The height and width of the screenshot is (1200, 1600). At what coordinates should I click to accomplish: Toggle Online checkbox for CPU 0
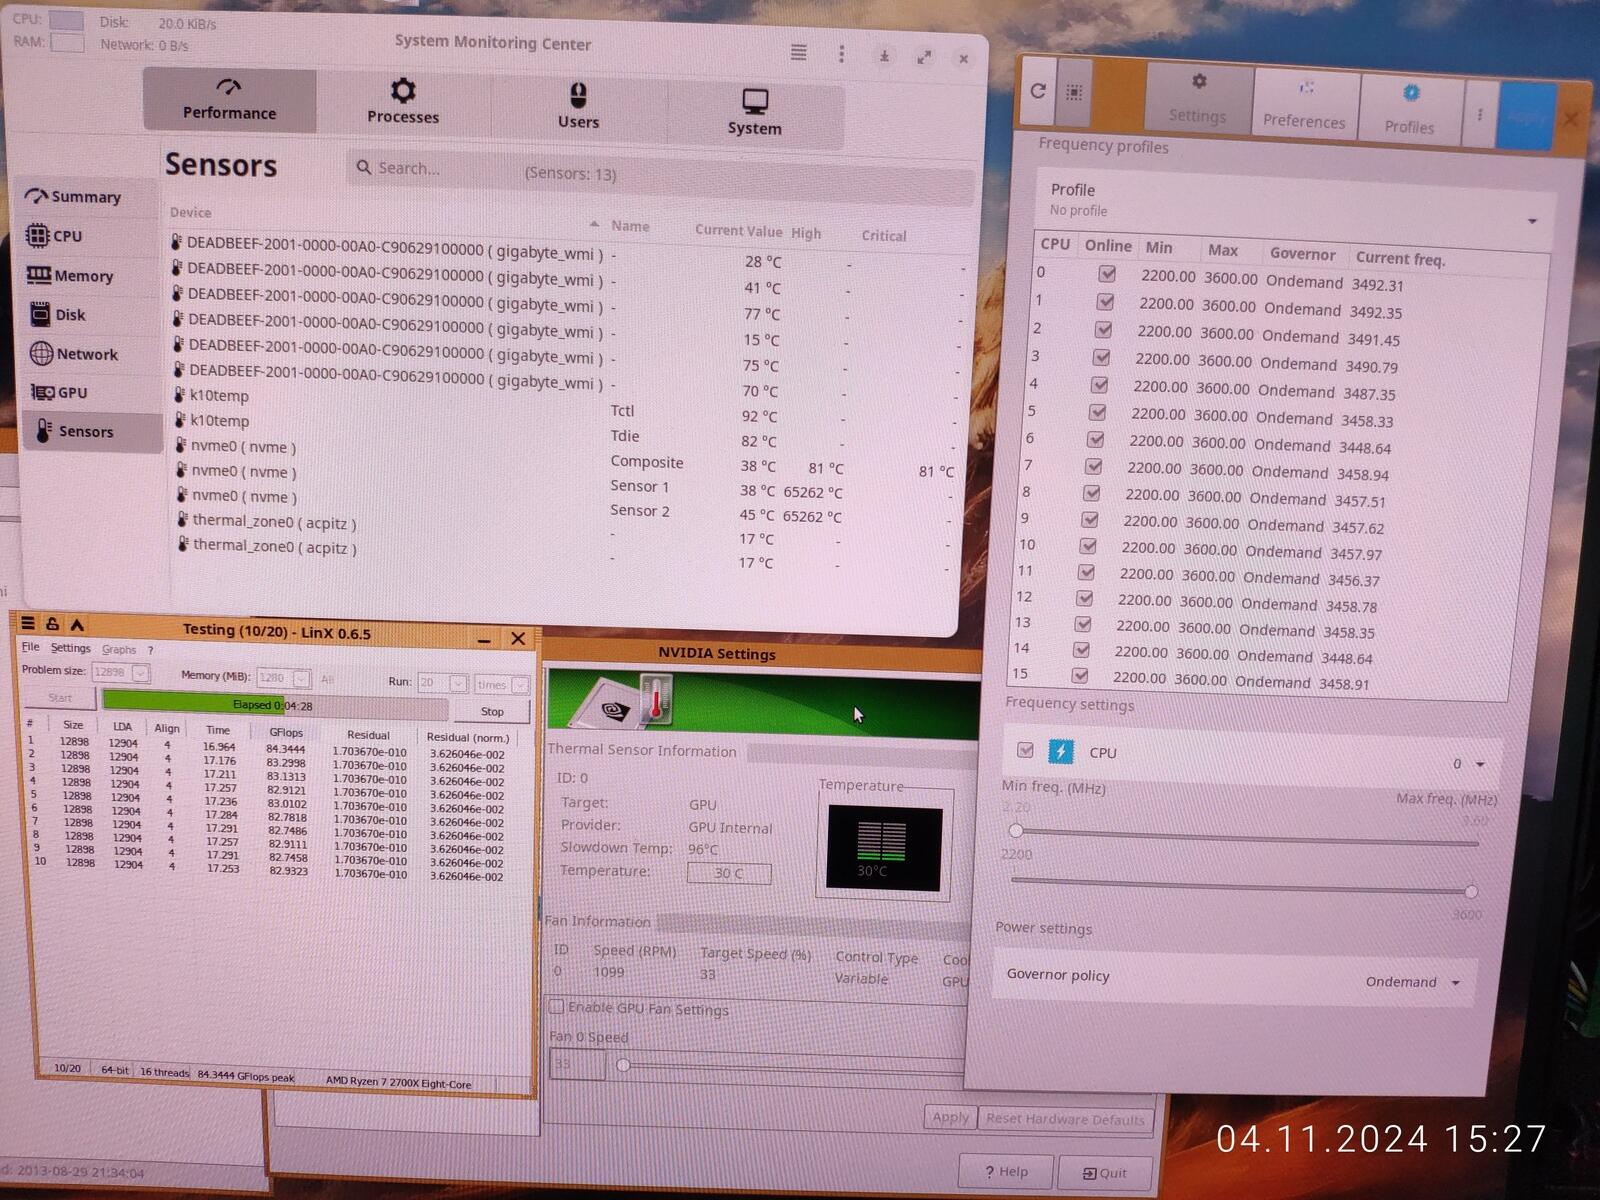coord(1107,273)
